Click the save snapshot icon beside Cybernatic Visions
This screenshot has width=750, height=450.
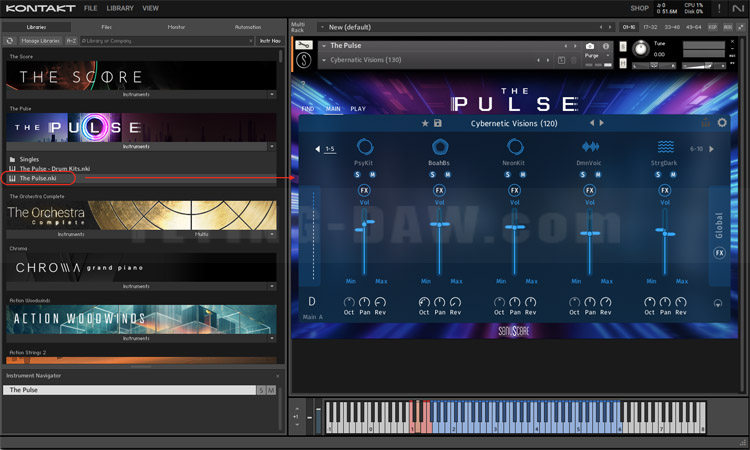(561, 60)
